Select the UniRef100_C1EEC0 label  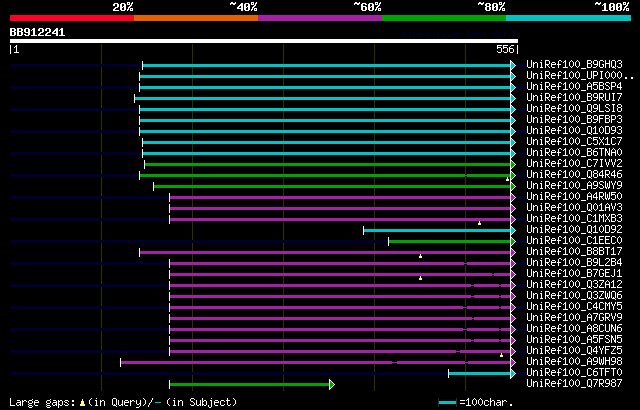click(574, 241)
